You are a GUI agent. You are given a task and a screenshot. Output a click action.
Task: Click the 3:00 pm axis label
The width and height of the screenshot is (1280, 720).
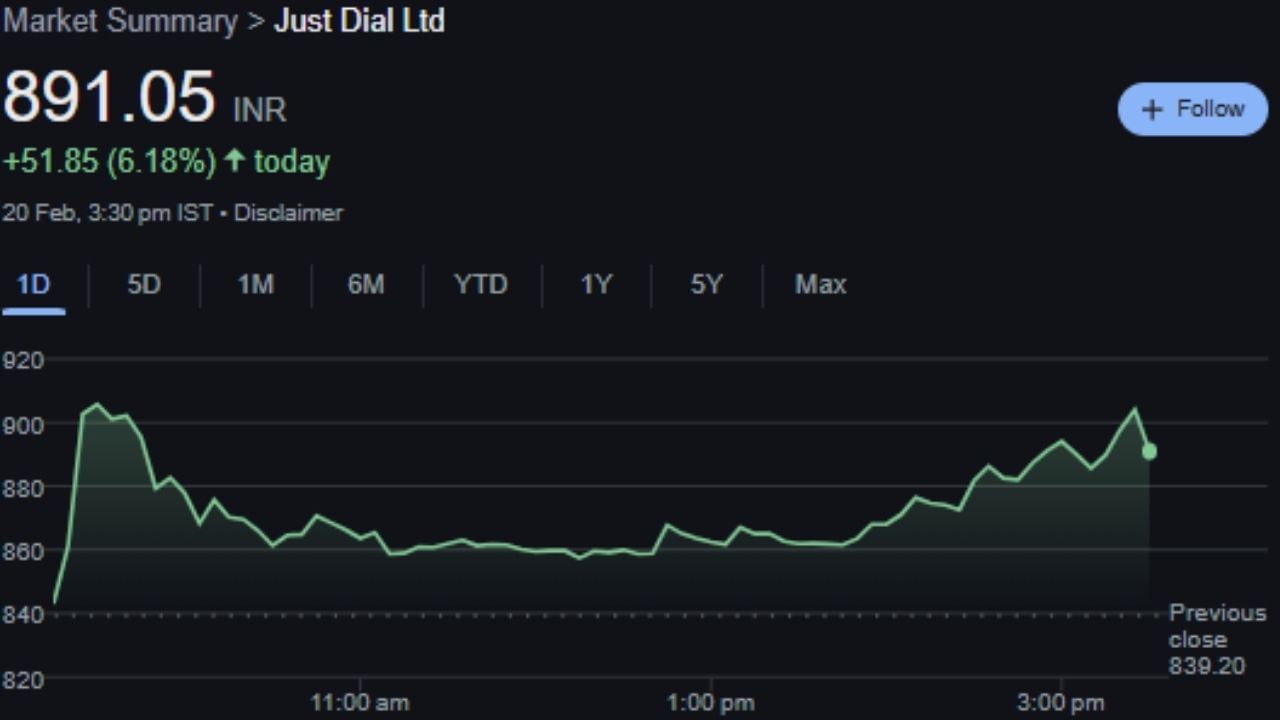point(1060,703)
